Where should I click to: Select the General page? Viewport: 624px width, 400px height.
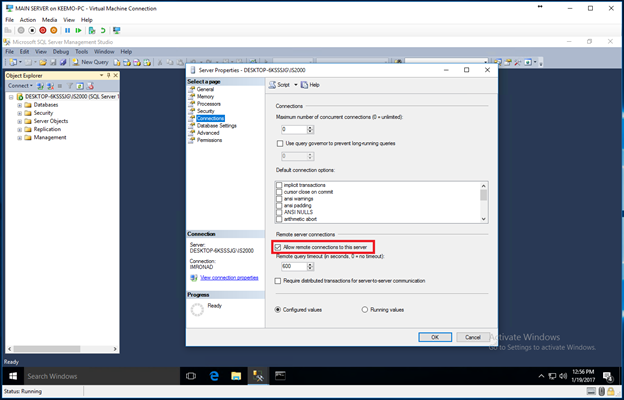point(205,89)
